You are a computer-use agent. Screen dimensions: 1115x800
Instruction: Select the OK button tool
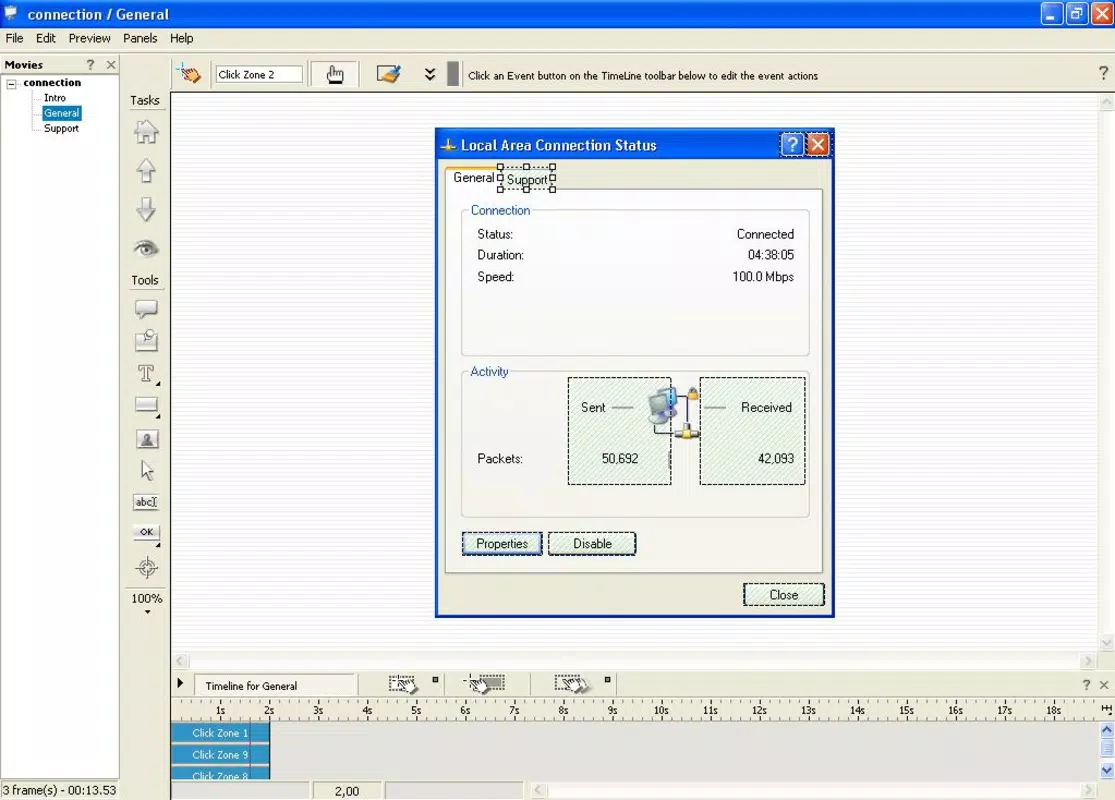pos(146,532)
